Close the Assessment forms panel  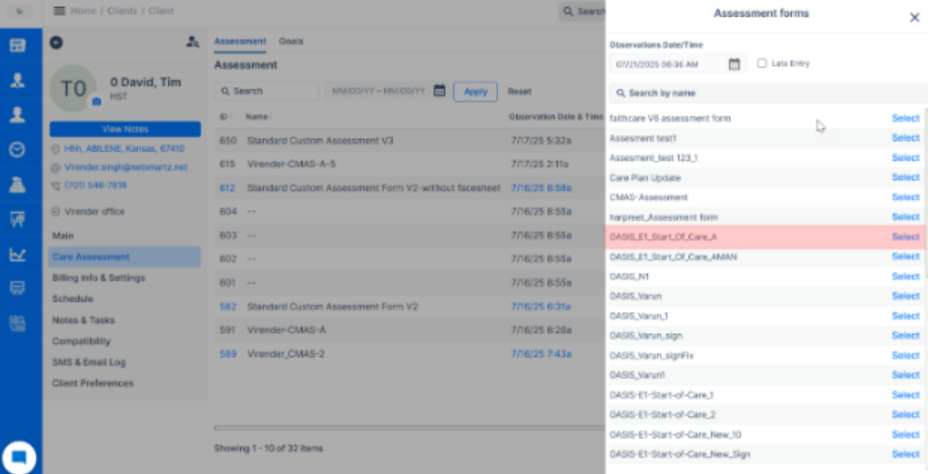pyautogui.click(x=914, y=17)
